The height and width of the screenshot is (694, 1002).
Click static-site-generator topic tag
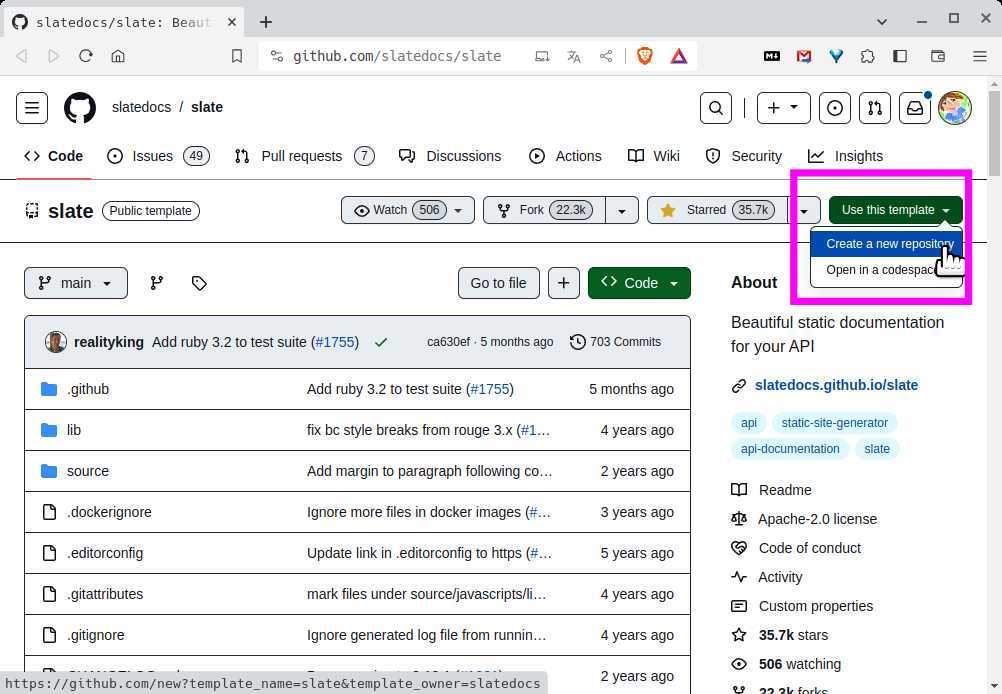click(835, 423)
